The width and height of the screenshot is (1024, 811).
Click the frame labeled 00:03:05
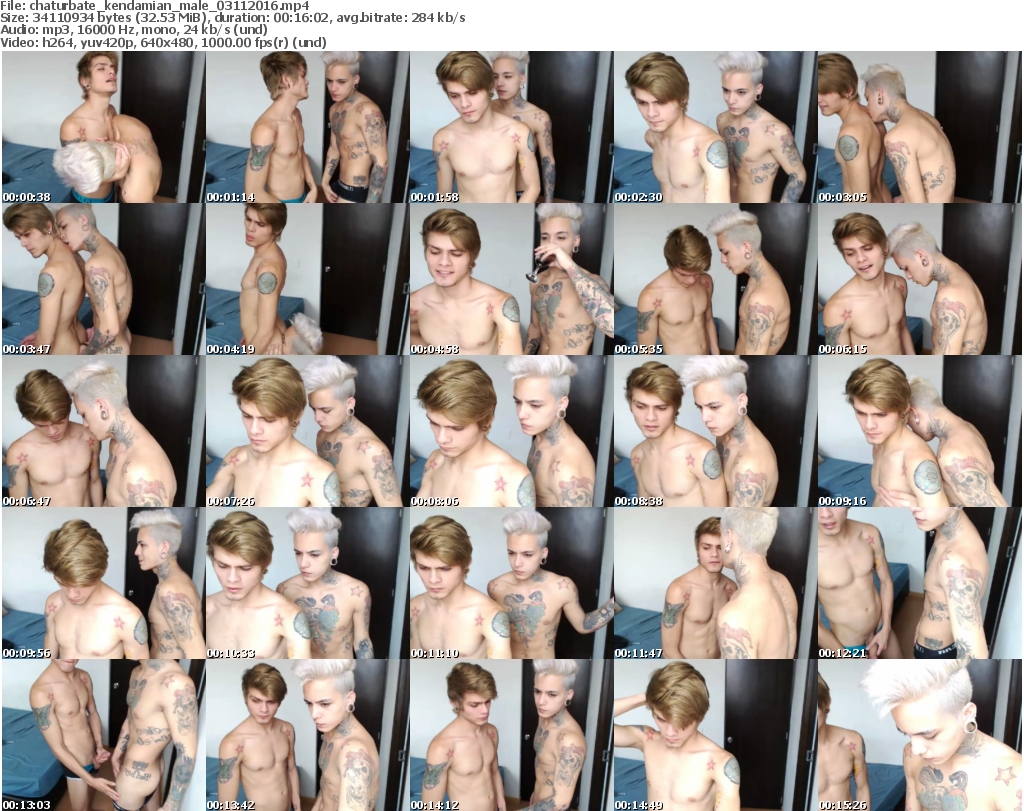point(919,127)
